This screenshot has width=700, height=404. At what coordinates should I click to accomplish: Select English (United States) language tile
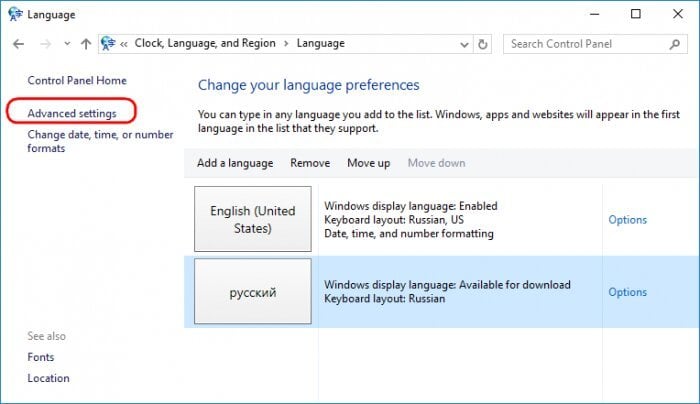pos(253,219)
